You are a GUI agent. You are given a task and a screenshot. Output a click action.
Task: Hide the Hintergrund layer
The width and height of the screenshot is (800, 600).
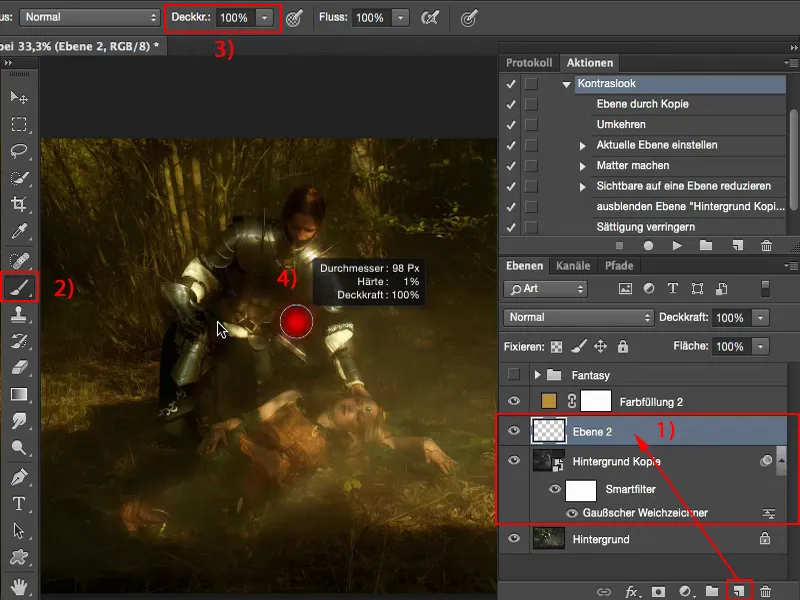click(514, 538)
